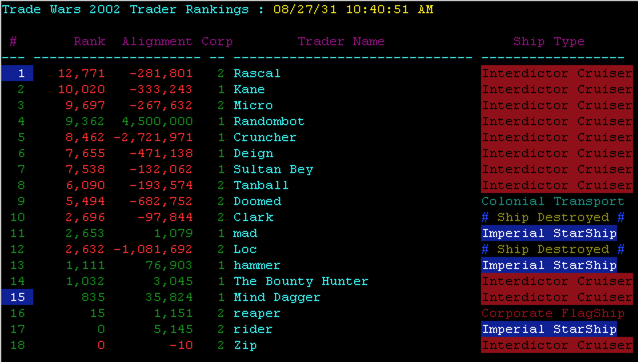
Task: Click rank value '9,362'
Action: pos(85,121)
